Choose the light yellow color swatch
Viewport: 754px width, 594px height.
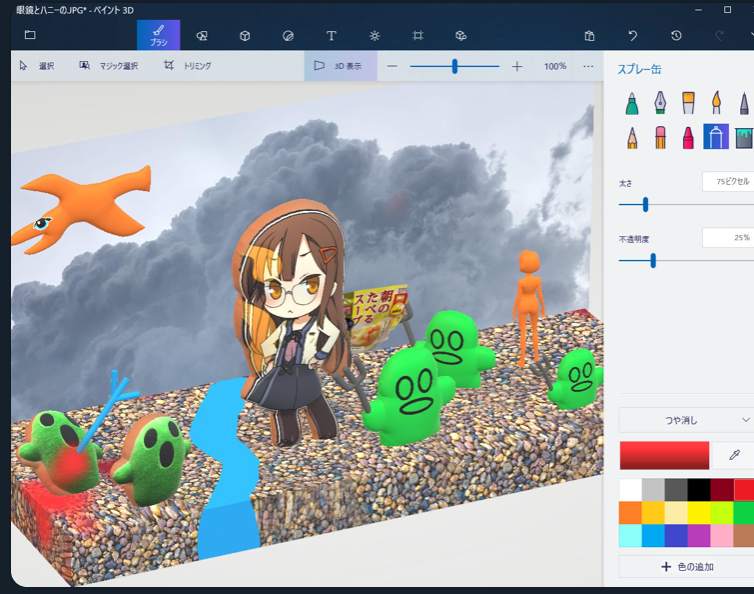point(676,513)
